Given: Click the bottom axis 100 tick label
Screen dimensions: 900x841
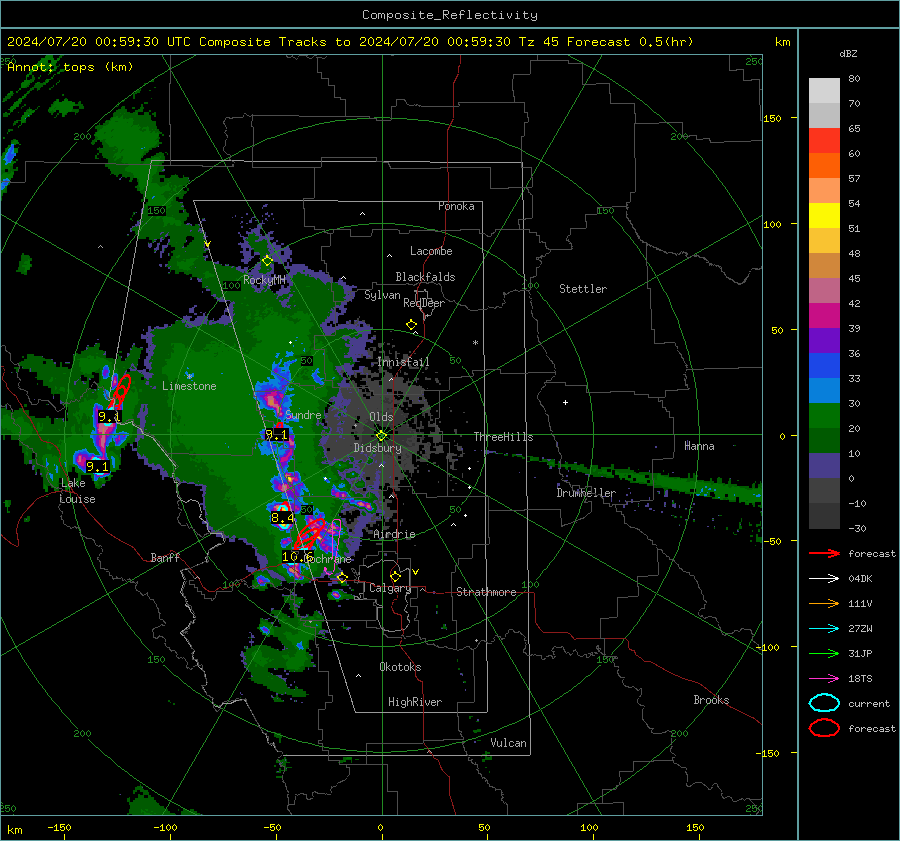Looking at the screenshot, I should point(589,827).
